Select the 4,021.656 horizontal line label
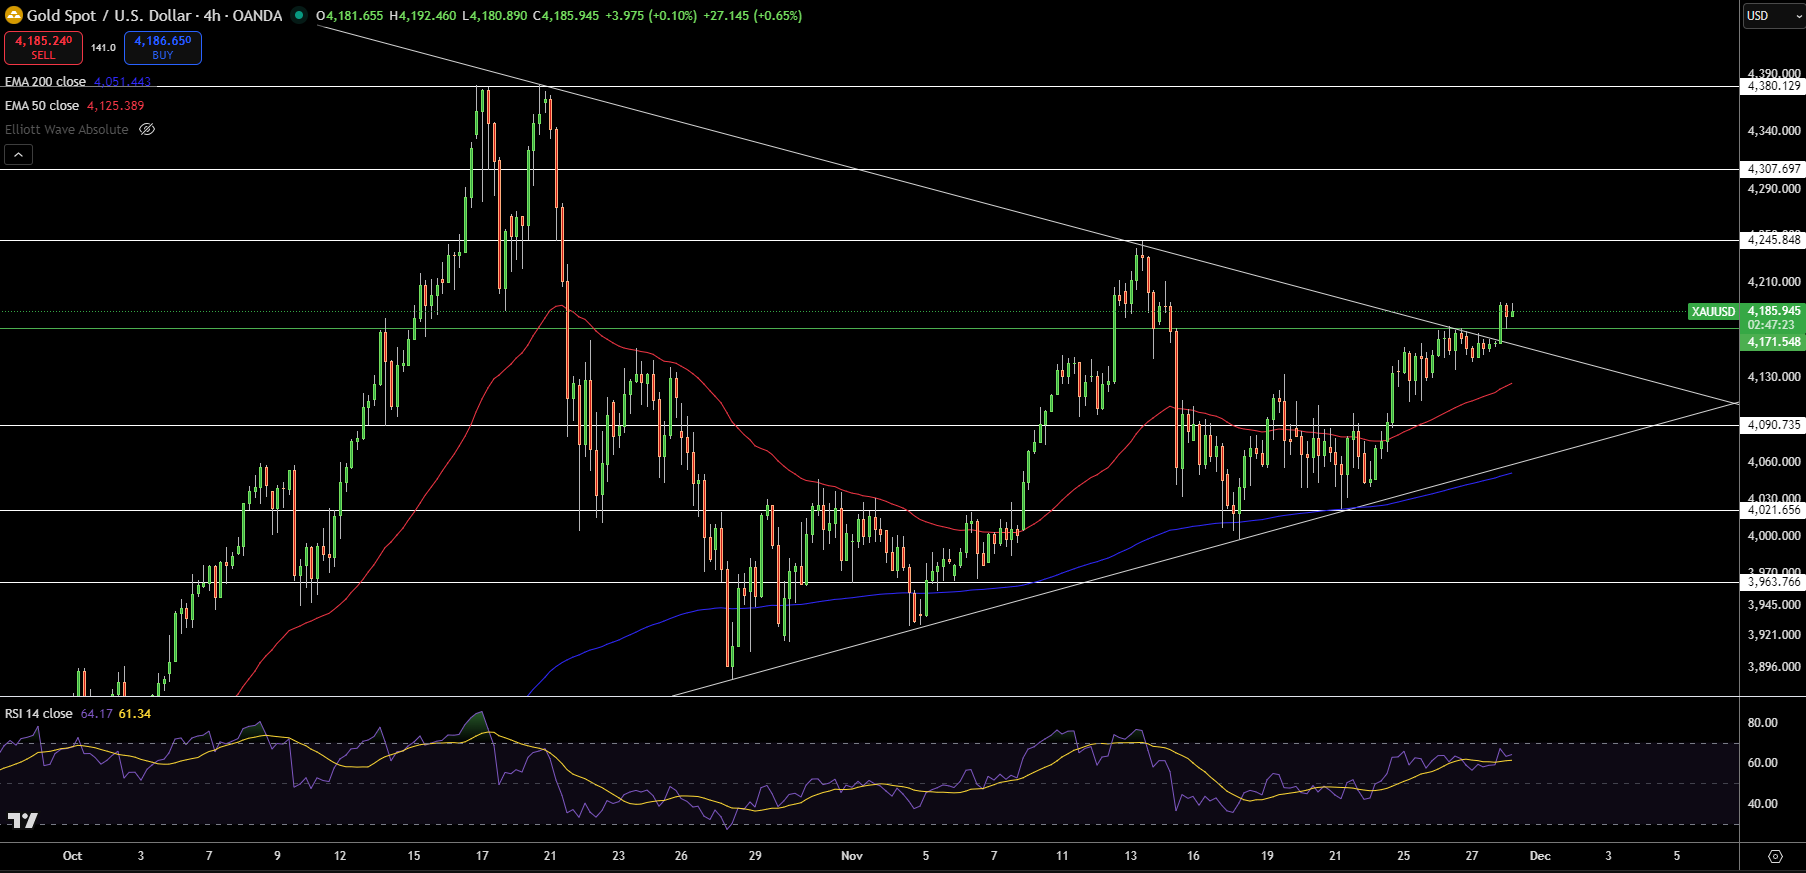Screen dimensions: 1806x873 pyautogui.click(x=1773, y=510)
